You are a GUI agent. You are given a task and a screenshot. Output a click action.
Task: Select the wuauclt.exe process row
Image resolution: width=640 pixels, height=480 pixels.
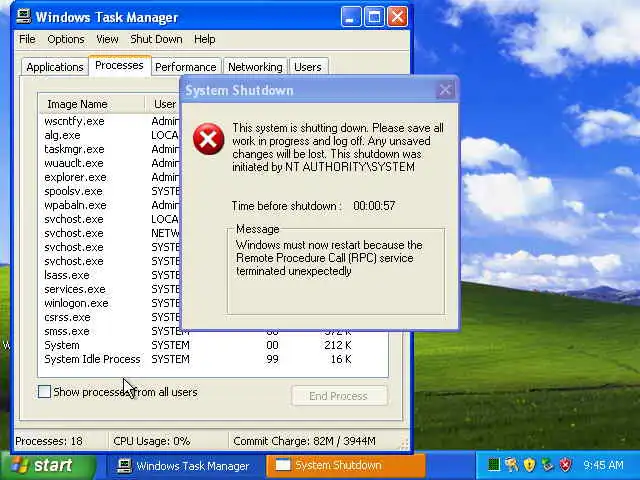(111, 163)
